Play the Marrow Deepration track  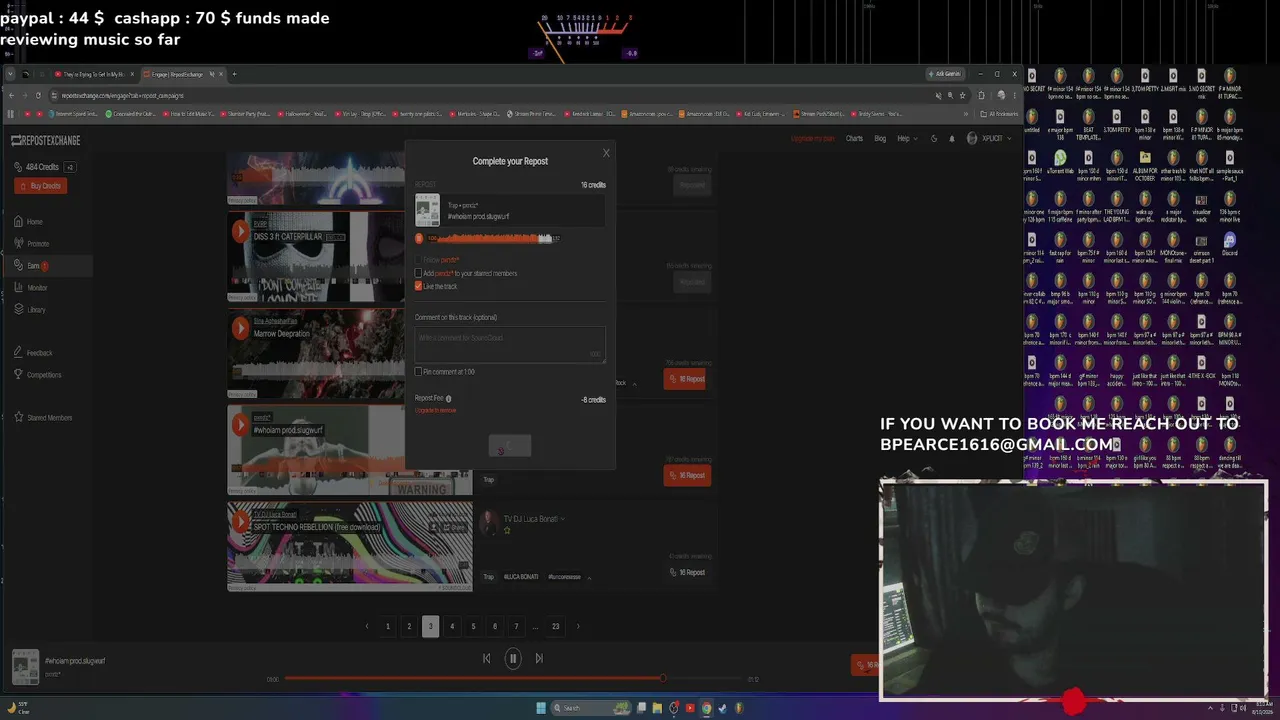click(x=241, y=328)
